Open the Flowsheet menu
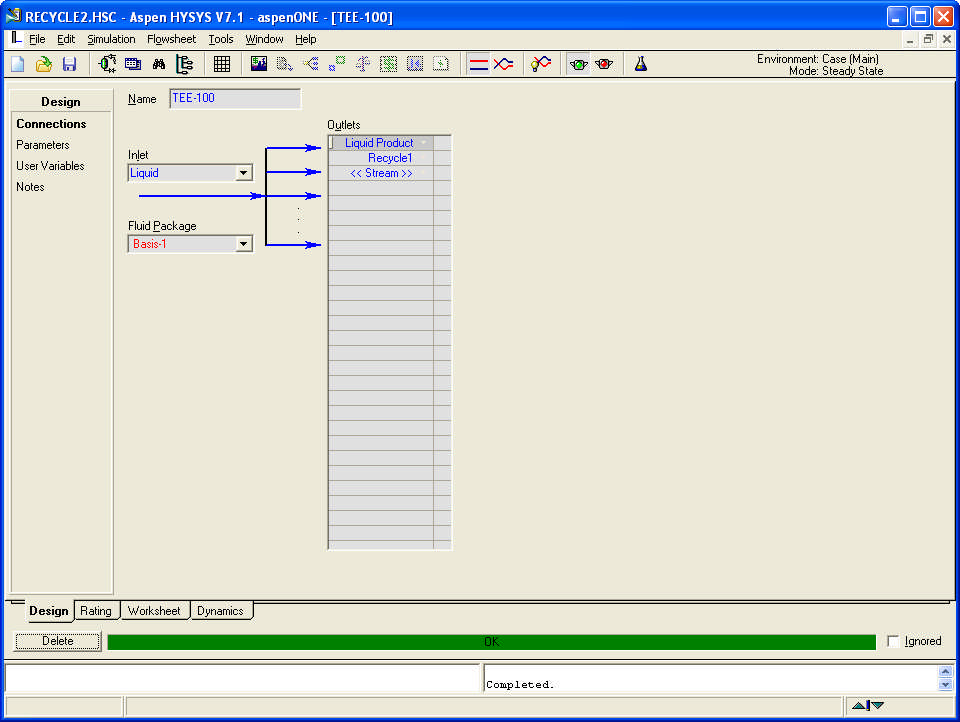The width and height of the screenshot is (960, 722). click(x=171, y=39)
